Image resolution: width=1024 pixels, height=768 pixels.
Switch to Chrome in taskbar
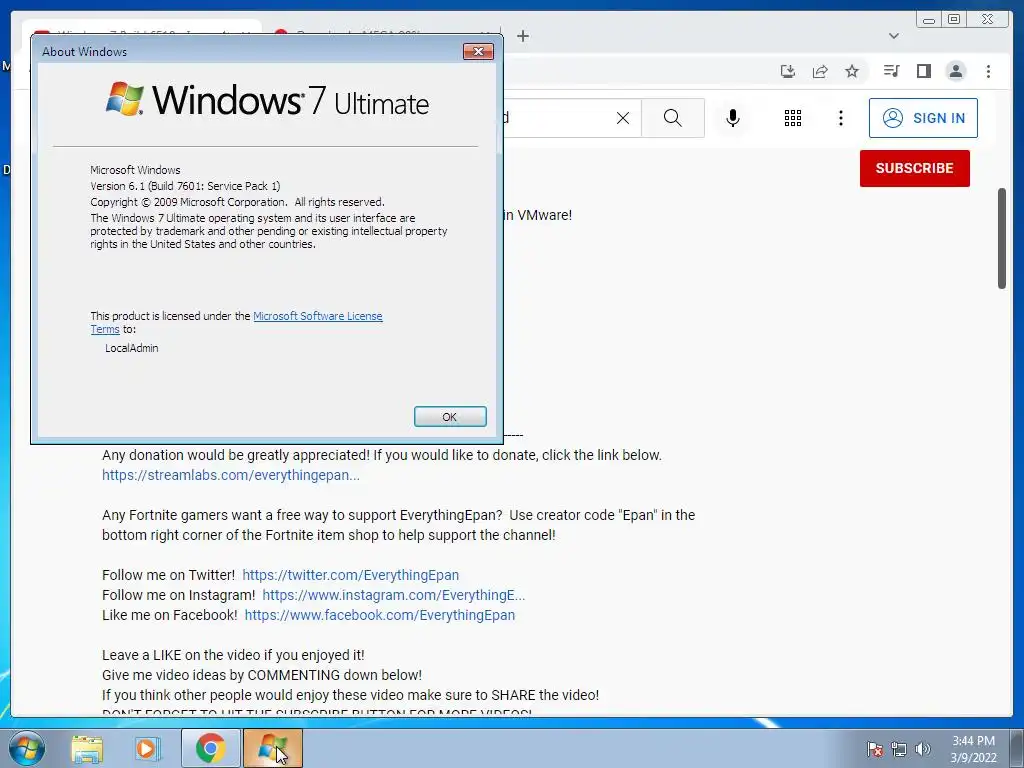[x=210, y=748]
